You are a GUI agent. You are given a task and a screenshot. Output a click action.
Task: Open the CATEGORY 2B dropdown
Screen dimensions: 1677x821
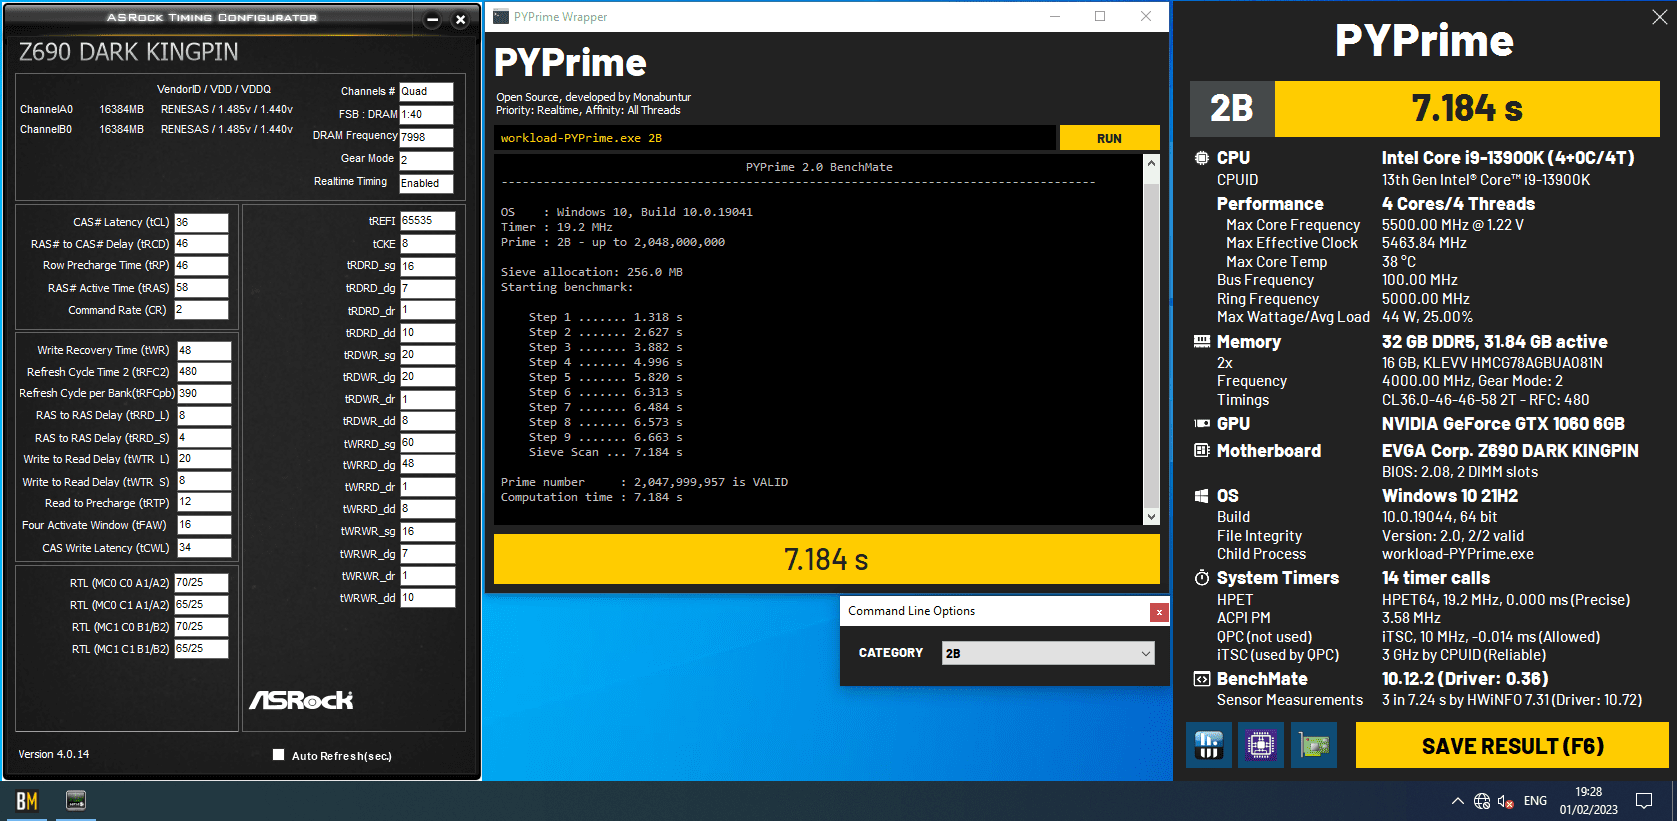coord(1048,653)
